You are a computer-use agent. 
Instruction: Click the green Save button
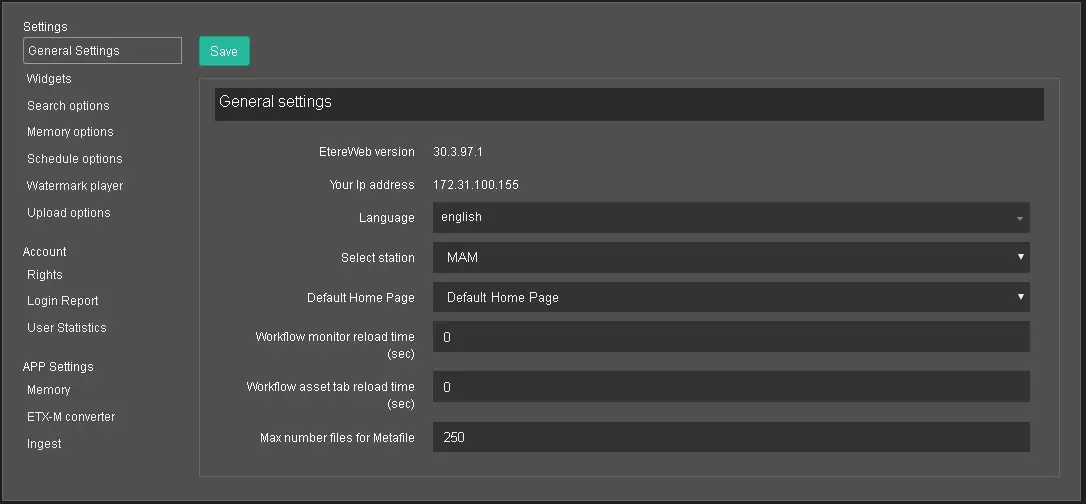point(224,51)
